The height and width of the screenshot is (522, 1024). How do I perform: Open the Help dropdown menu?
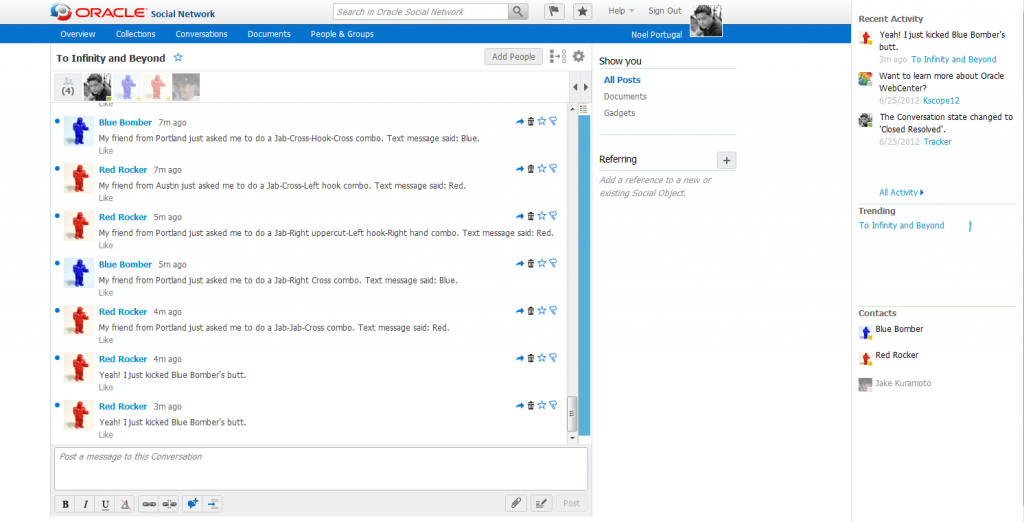point(621,10)
